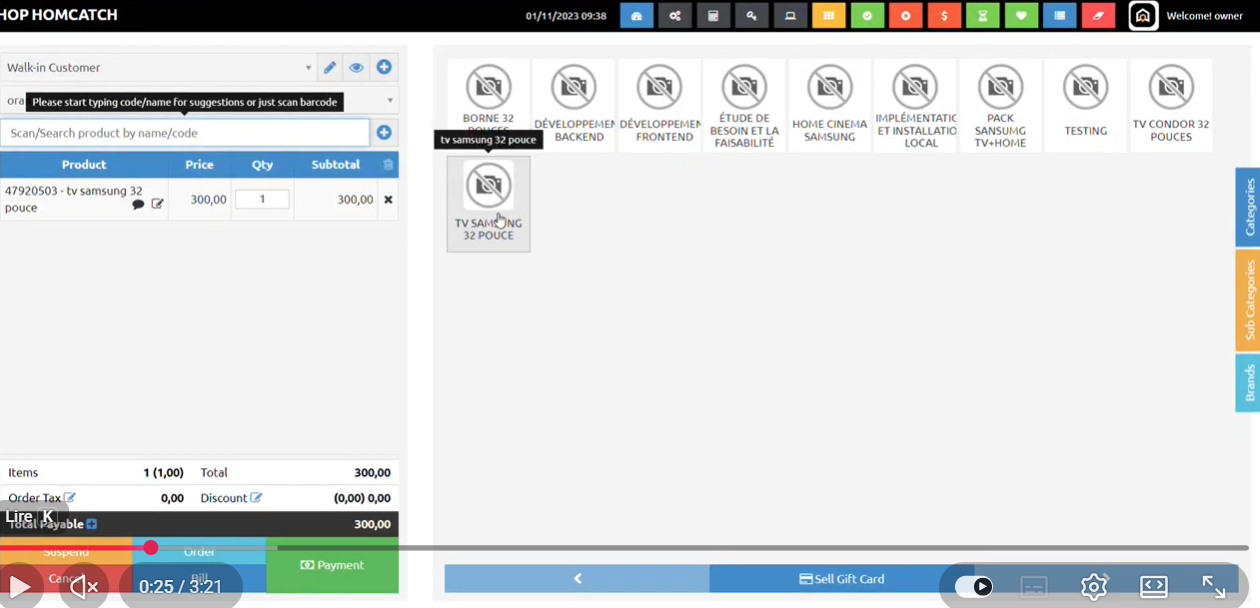Toggle subtitles in video controls

click(x=1034, y=587)
